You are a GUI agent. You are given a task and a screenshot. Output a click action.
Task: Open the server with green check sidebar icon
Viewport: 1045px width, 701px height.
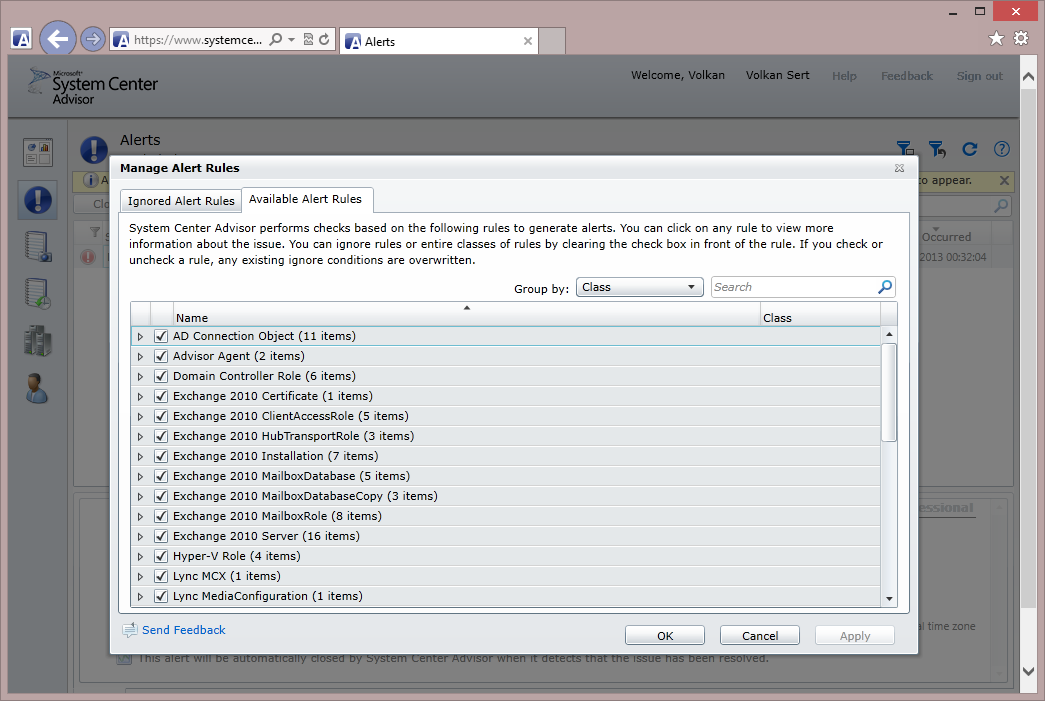click(37, 293)
